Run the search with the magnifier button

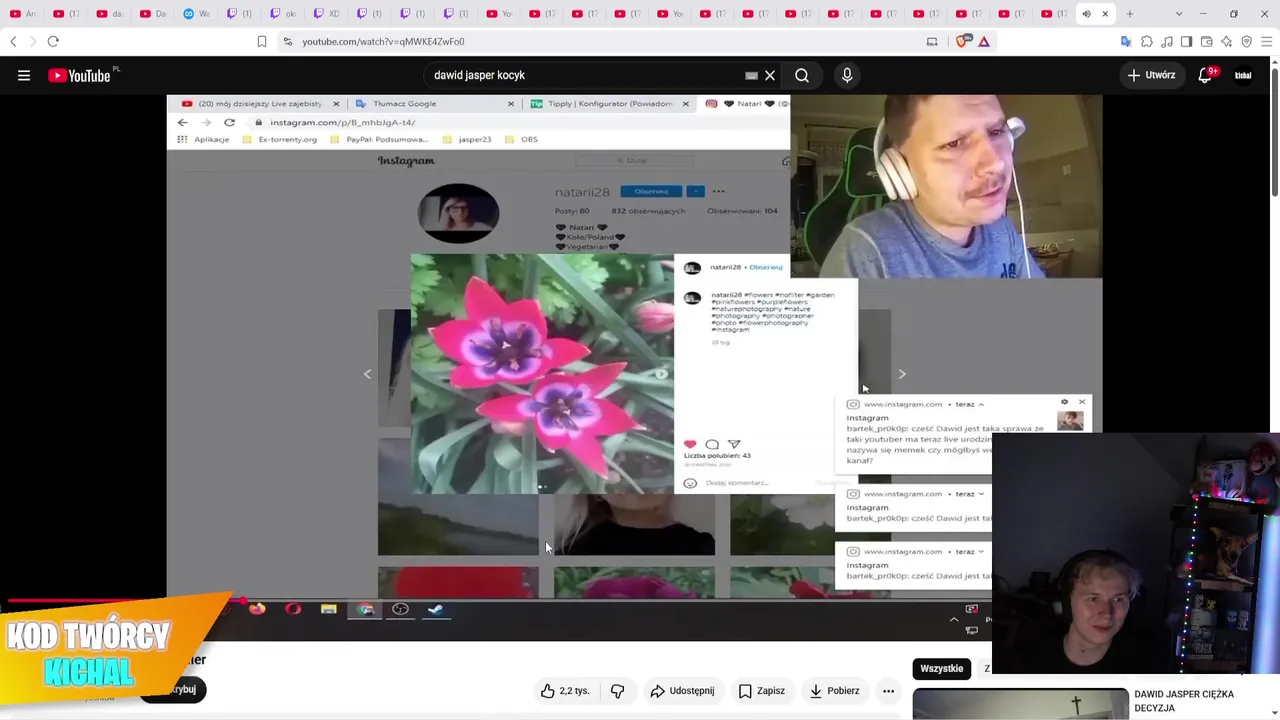pos(802,75)
